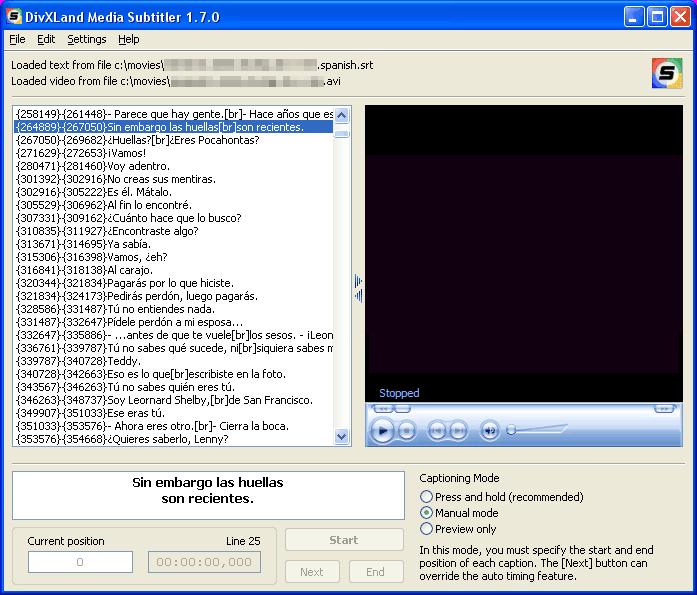Screen dimensions: 697x595
Task: Select line 'No creas sus mentiras.'
Action: coord(174,179)
